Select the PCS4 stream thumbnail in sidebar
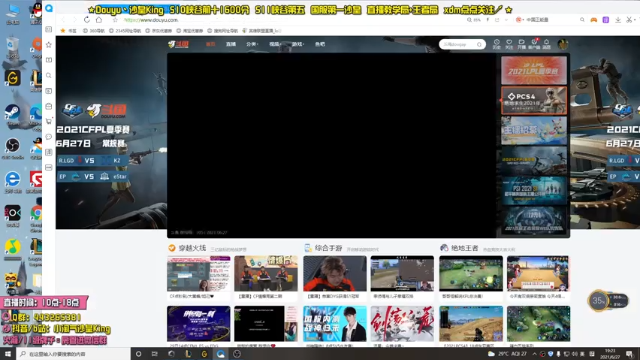 coord(534,100)
